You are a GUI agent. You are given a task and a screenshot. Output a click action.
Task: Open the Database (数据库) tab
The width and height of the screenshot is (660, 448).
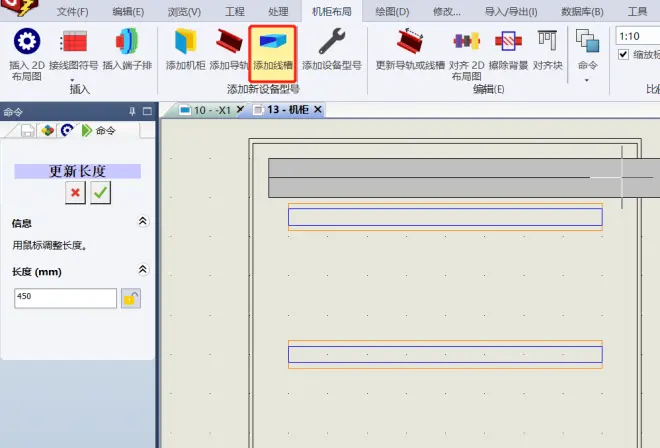click(x=582, y=11)
